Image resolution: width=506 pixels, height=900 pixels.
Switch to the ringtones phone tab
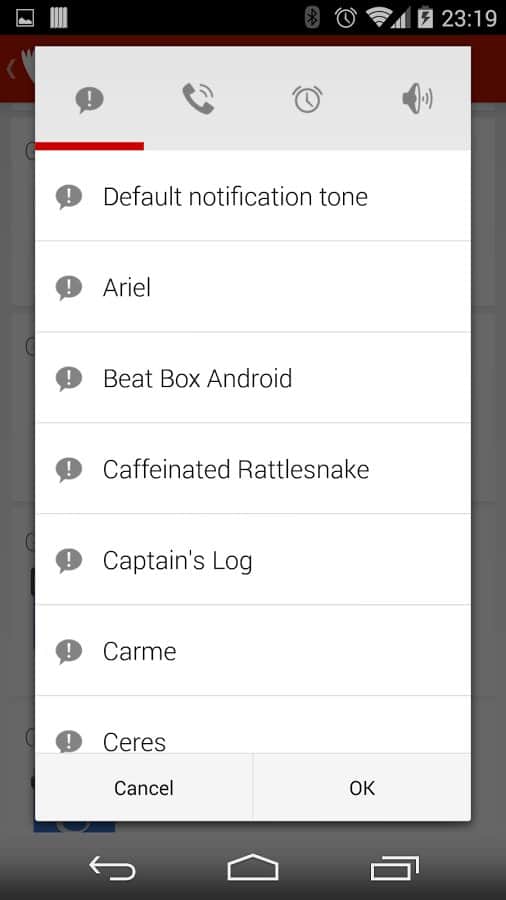click(x=198, y=99)
